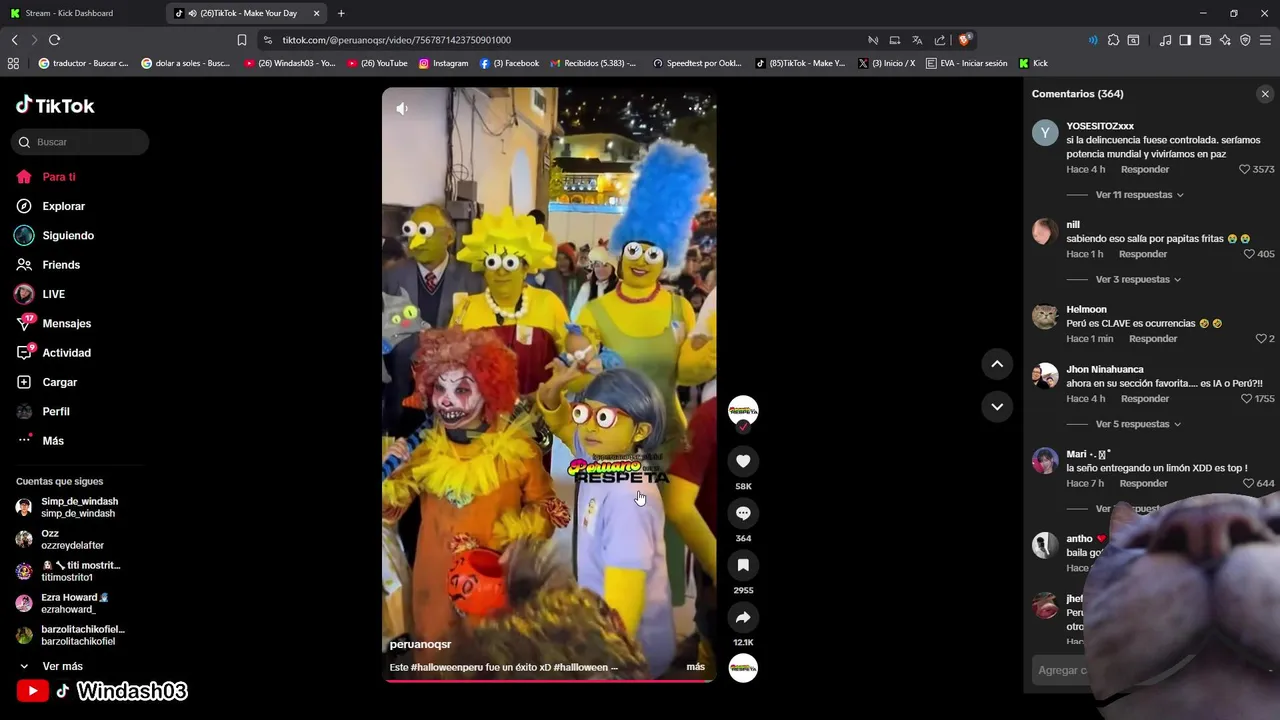Viewport: 1280px width, 720px height.
Task: Go back in browser history
Action: (x=14, y=40)
